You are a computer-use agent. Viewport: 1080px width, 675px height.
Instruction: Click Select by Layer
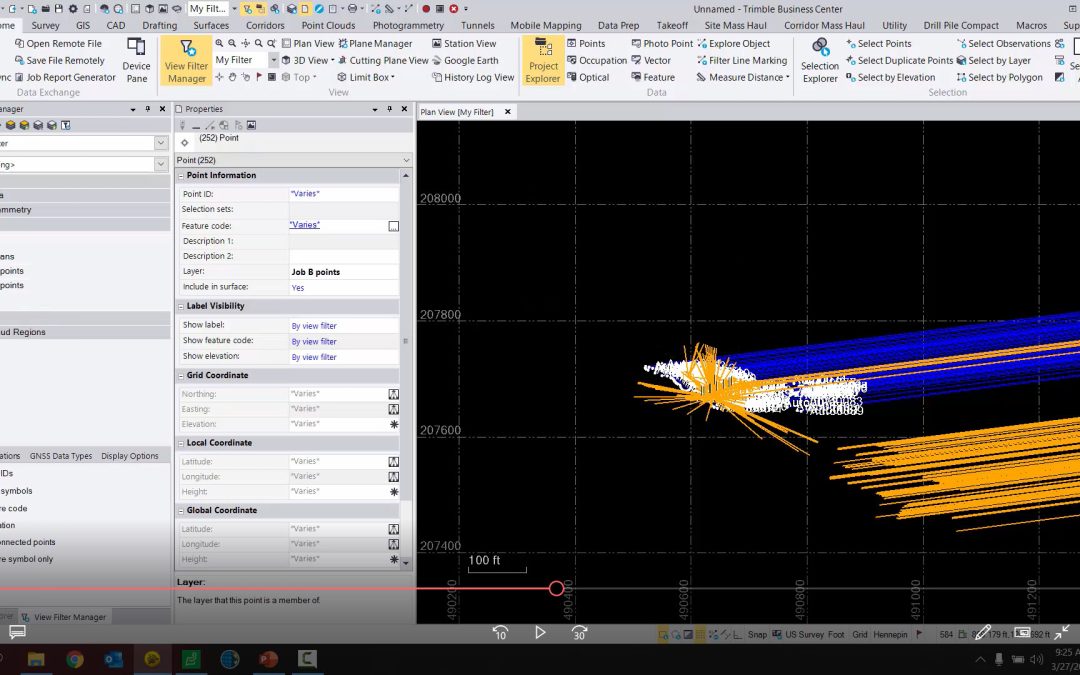[x=994, y=61]
